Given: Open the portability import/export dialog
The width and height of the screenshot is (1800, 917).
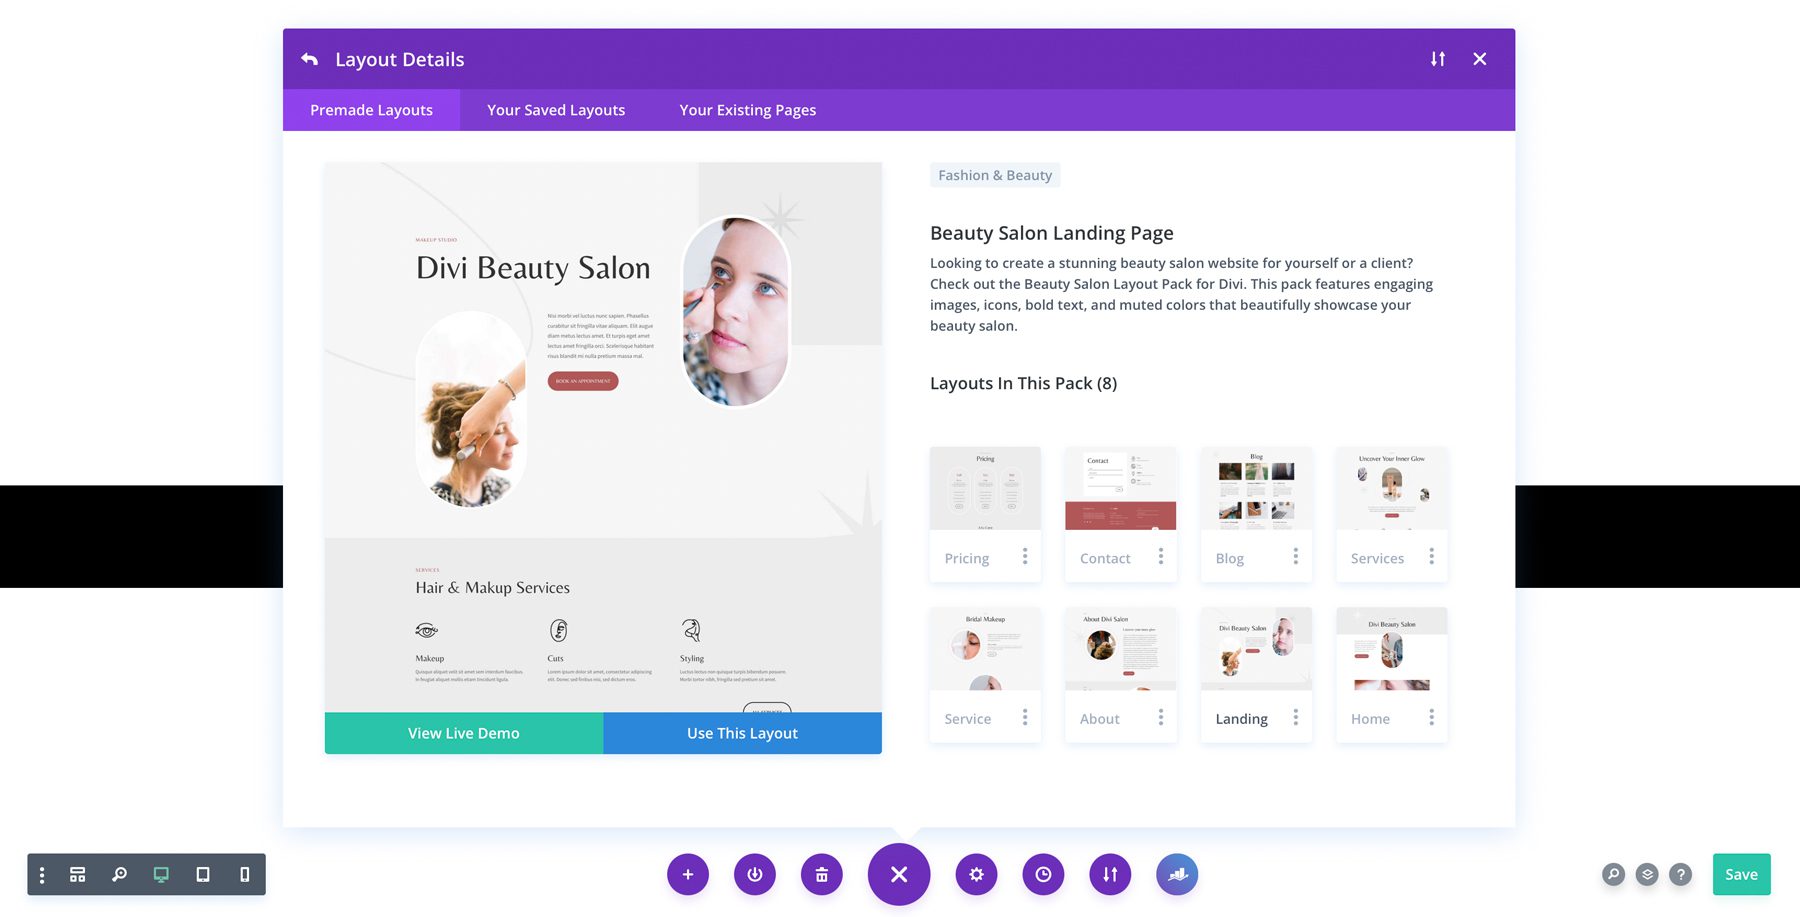Looking at the screenshot, I should [1110, 874].
